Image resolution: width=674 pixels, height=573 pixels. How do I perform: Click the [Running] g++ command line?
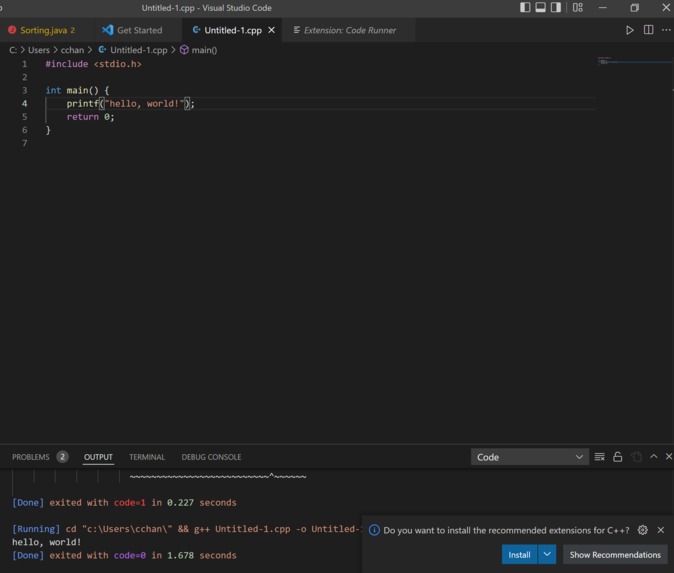point(187,529)
